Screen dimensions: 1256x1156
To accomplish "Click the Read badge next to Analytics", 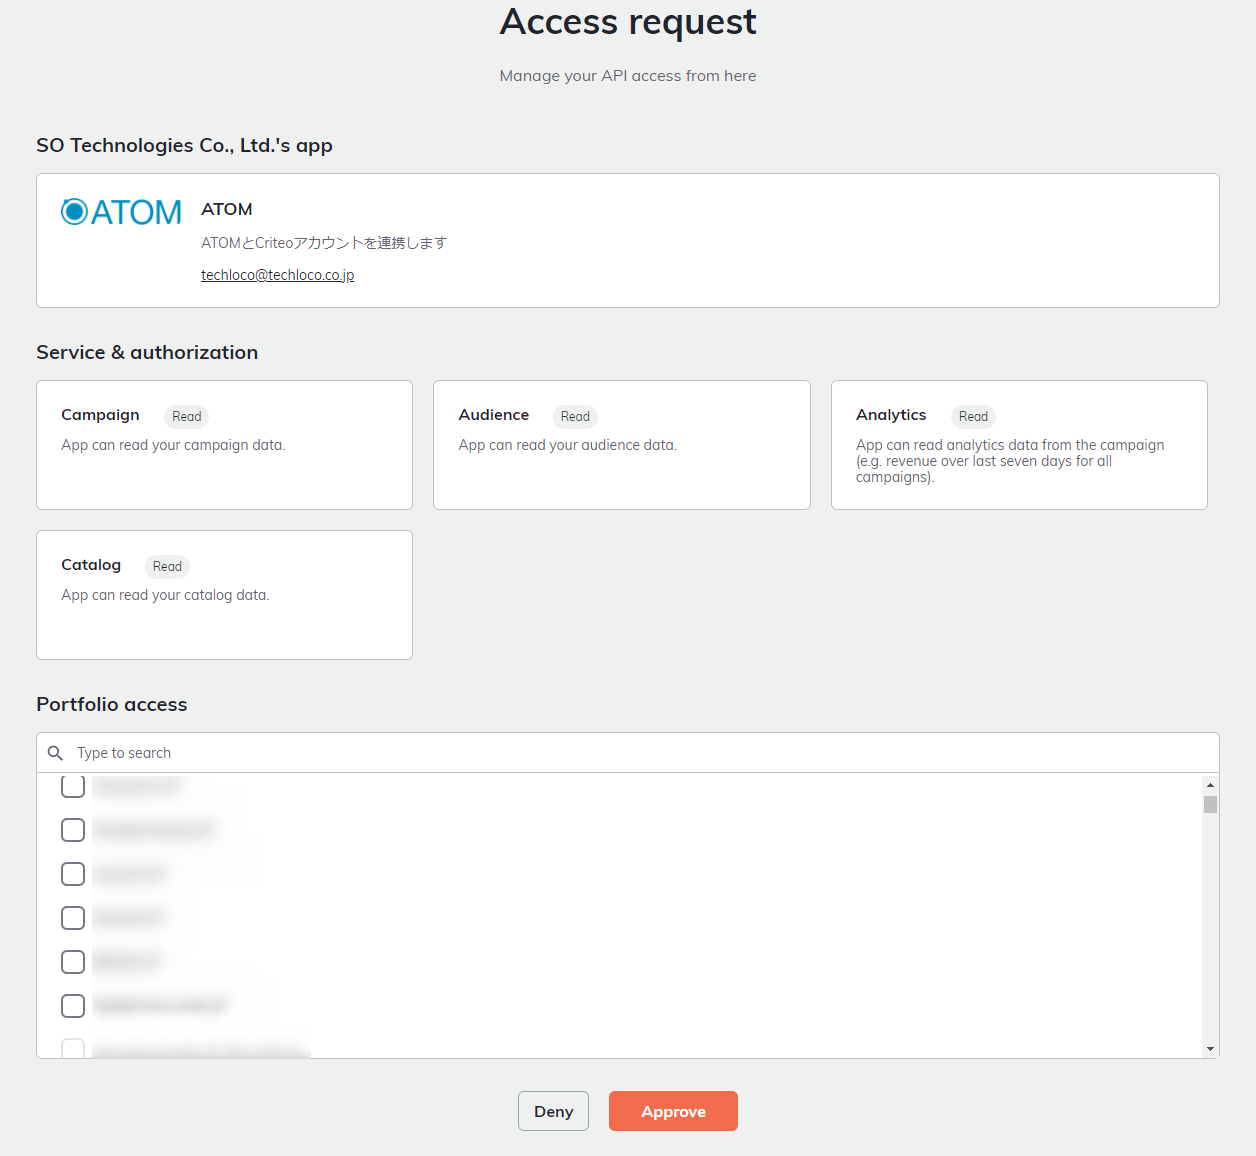I will pos(973,417).
